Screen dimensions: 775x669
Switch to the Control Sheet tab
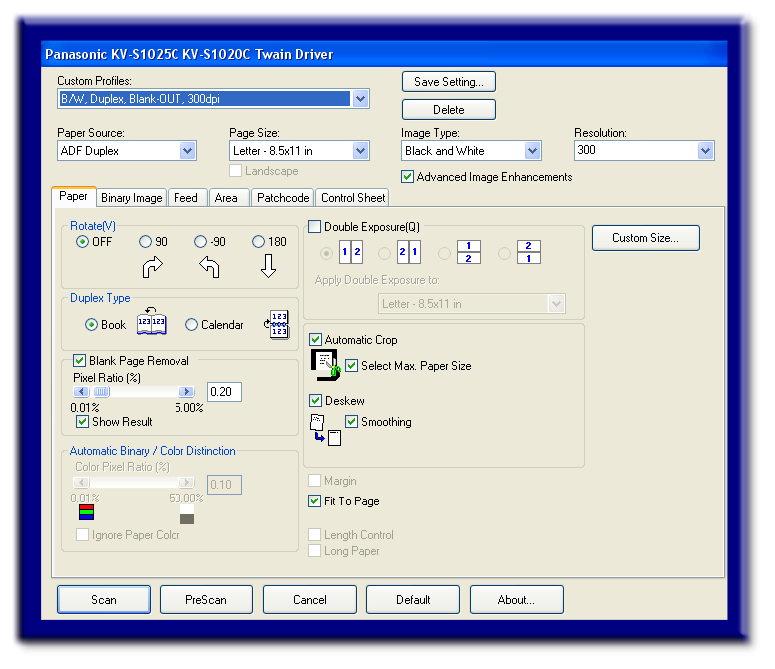pyautogui.click(x=353, y=198)
